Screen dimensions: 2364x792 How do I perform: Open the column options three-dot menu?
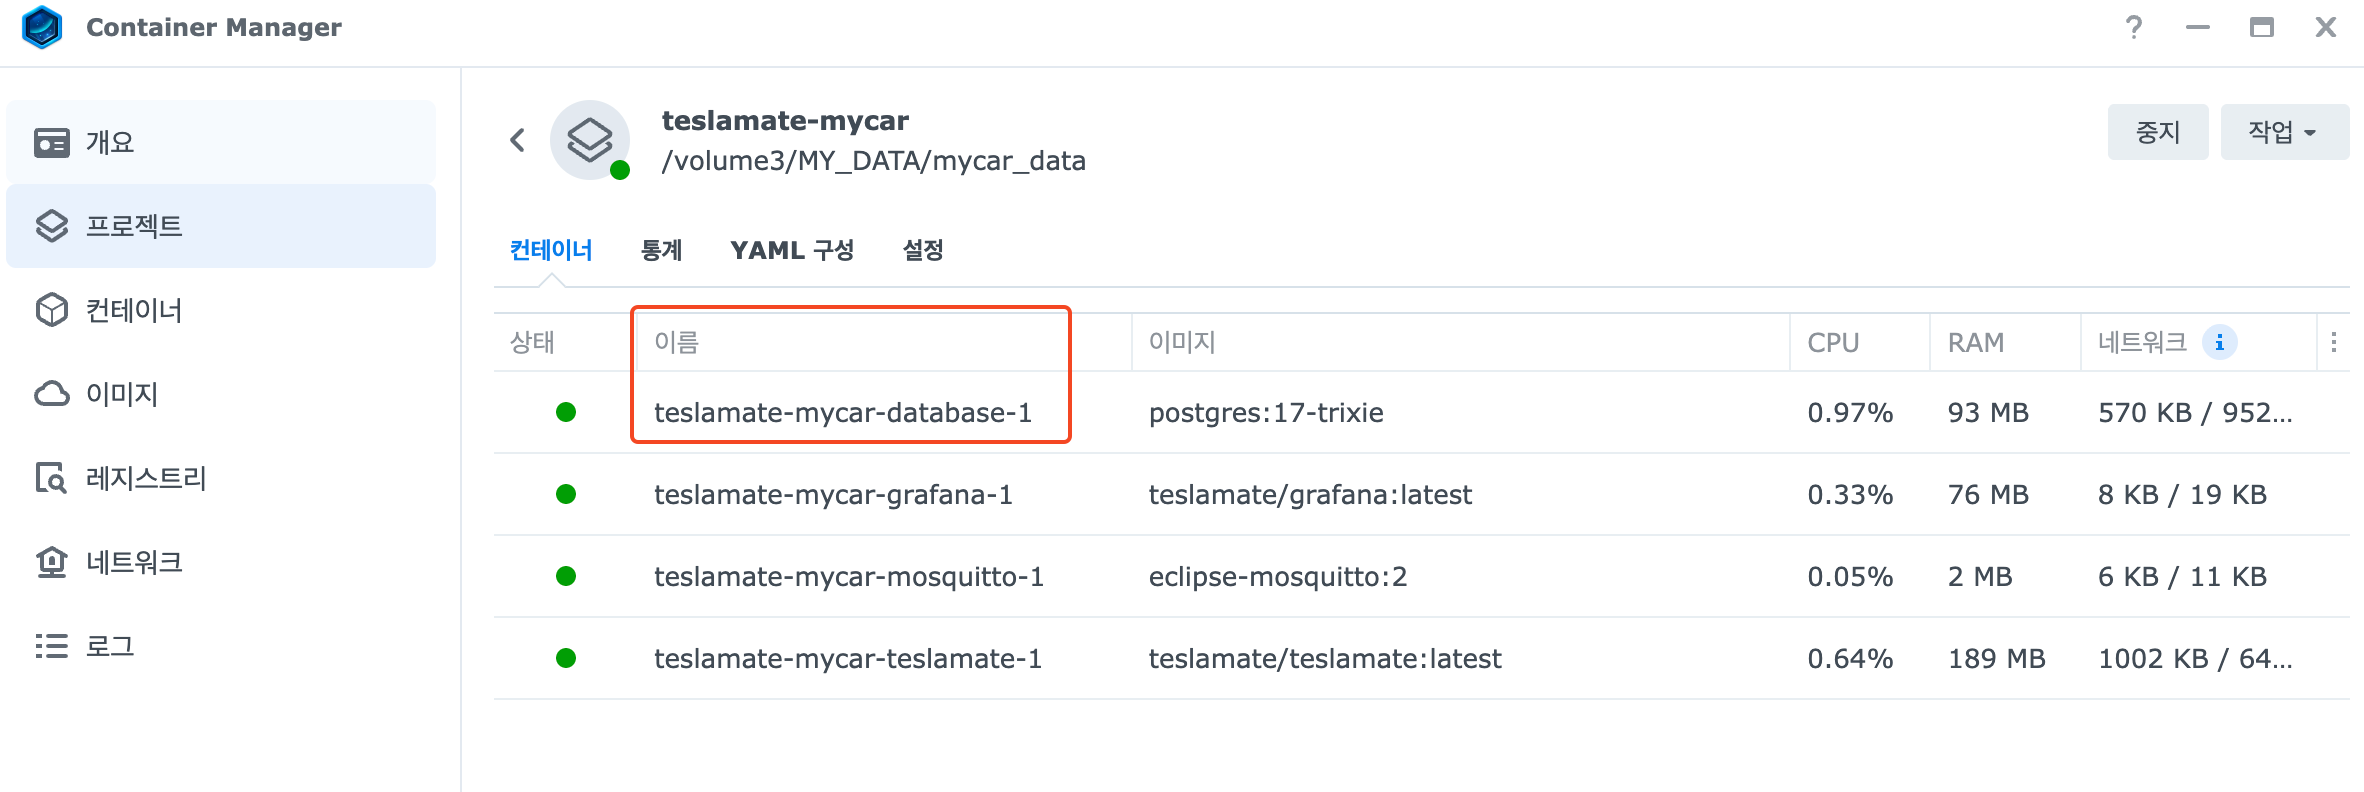point(2334,343)
